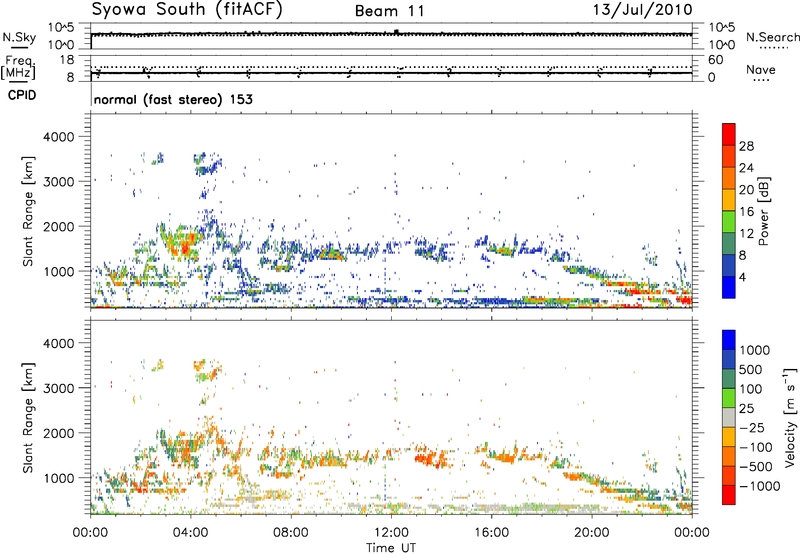Click the '60' Nave axis tick
Viewport: 800px width, 554px height.
click(716, 60)
